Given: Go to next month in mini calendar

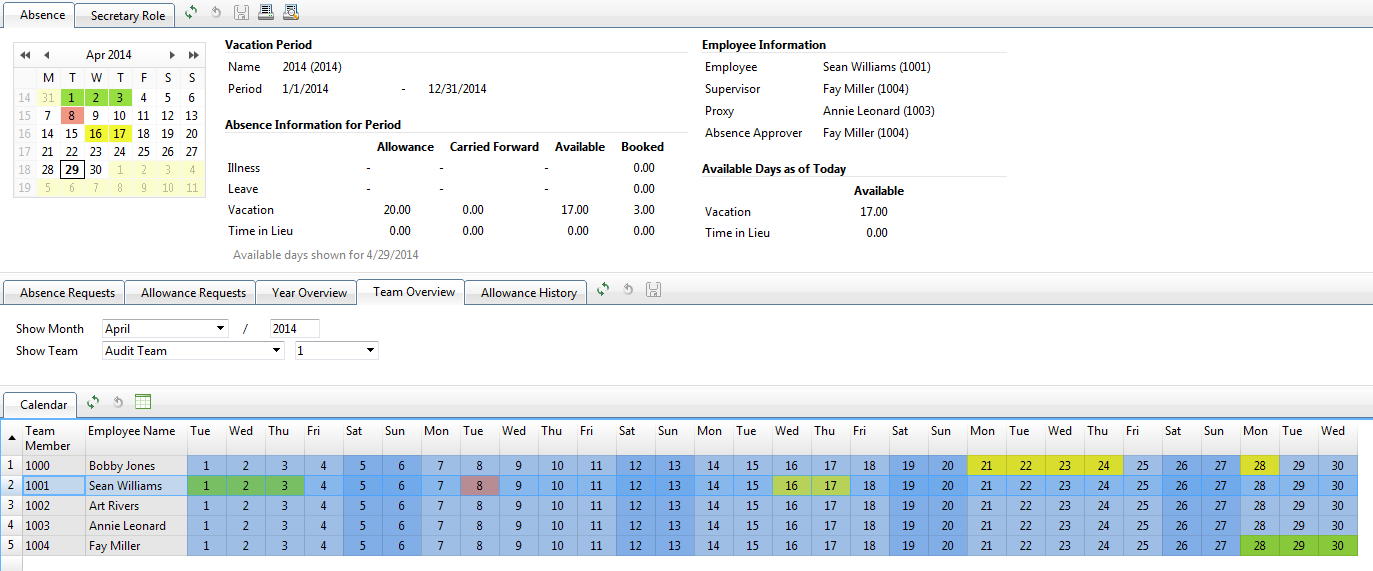Looking at the screenshot, I should 172,55.
